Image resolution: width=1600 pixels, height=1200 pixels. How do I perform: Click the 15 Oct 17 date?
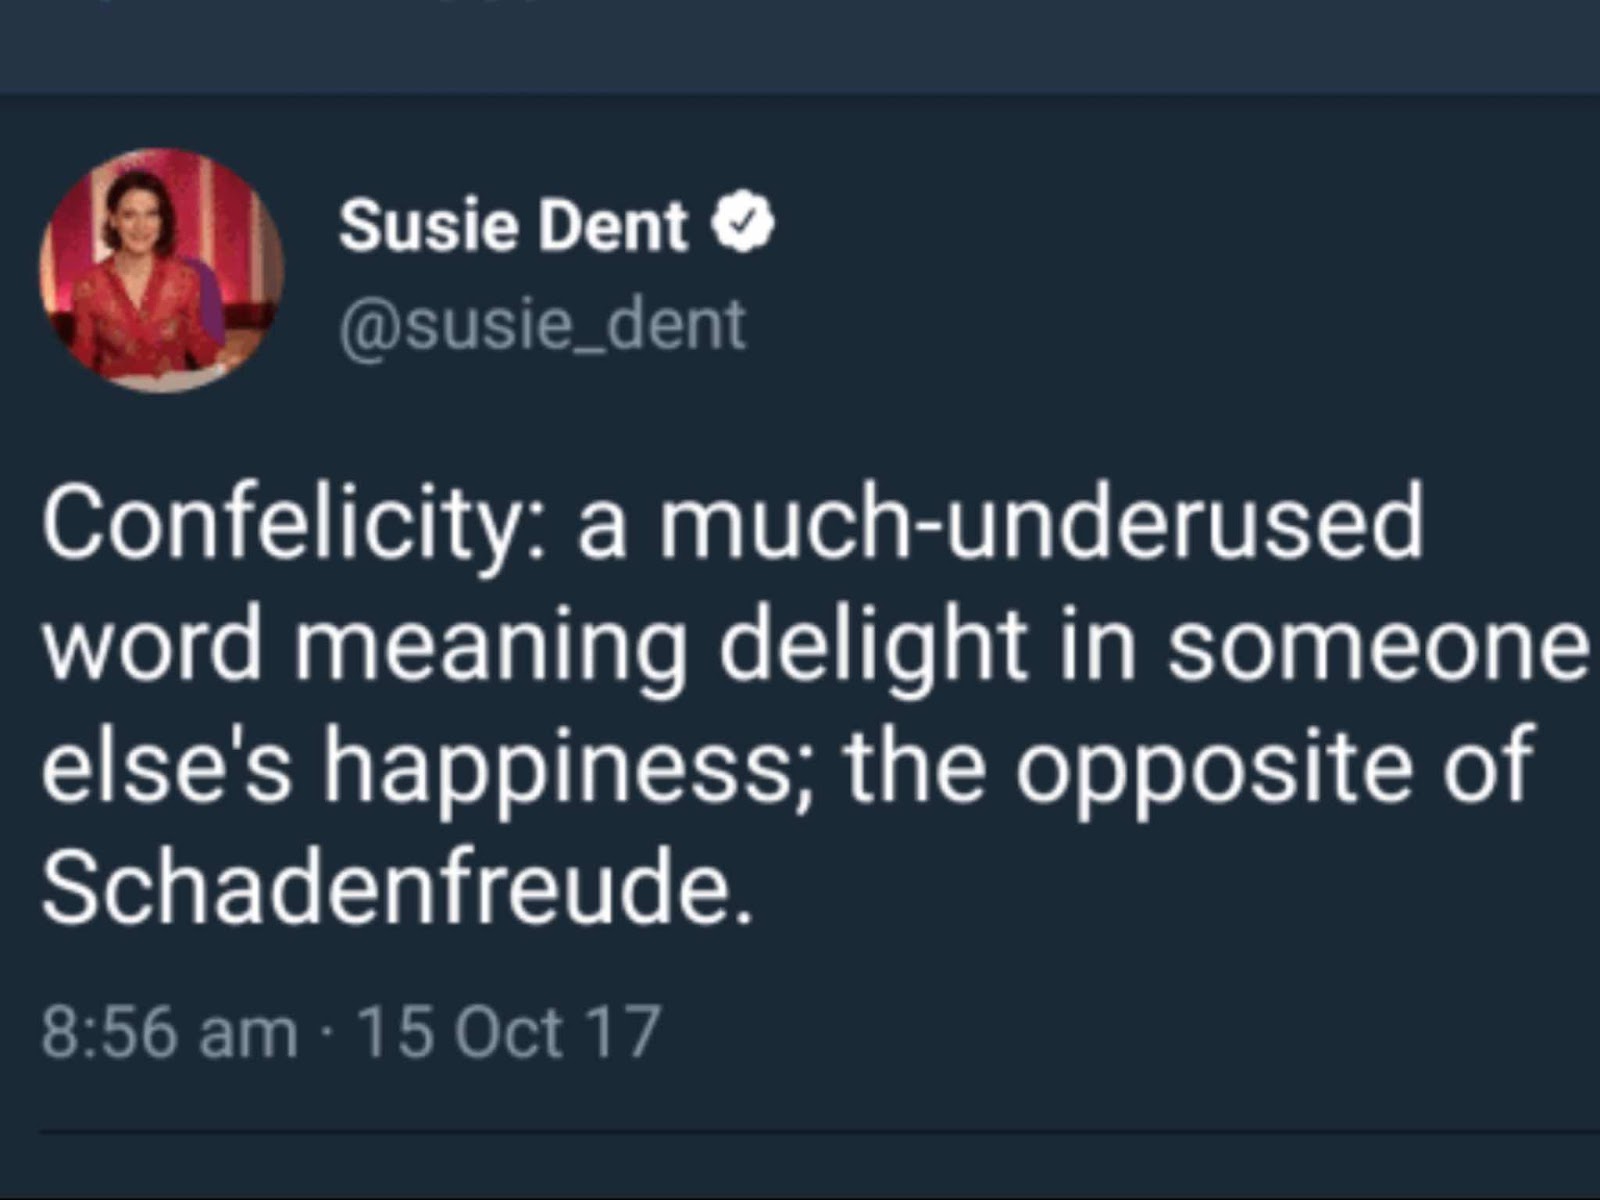(x=509, y=1032)
